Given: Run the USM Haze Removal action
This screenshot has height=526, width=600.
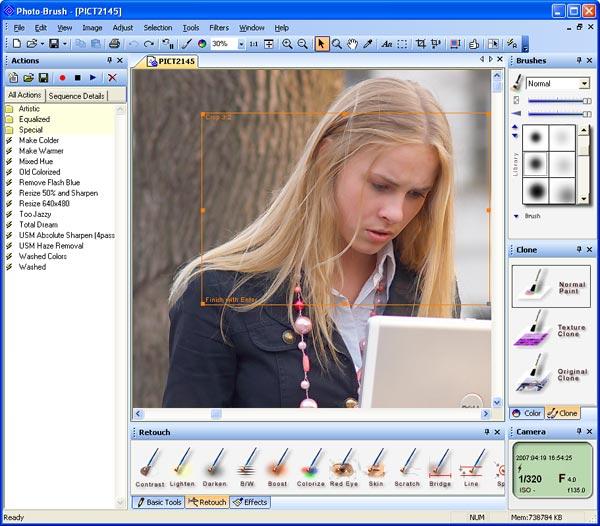Looking at the screenshot, I should point(51,246).
